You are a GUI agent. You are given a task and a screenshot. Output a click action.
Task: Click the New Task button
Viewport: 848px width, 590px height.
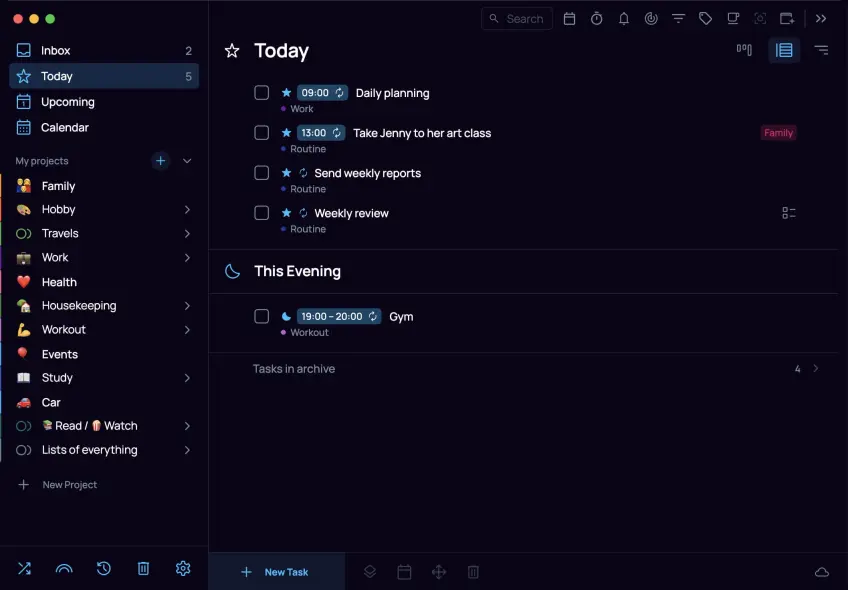[276, 572]
